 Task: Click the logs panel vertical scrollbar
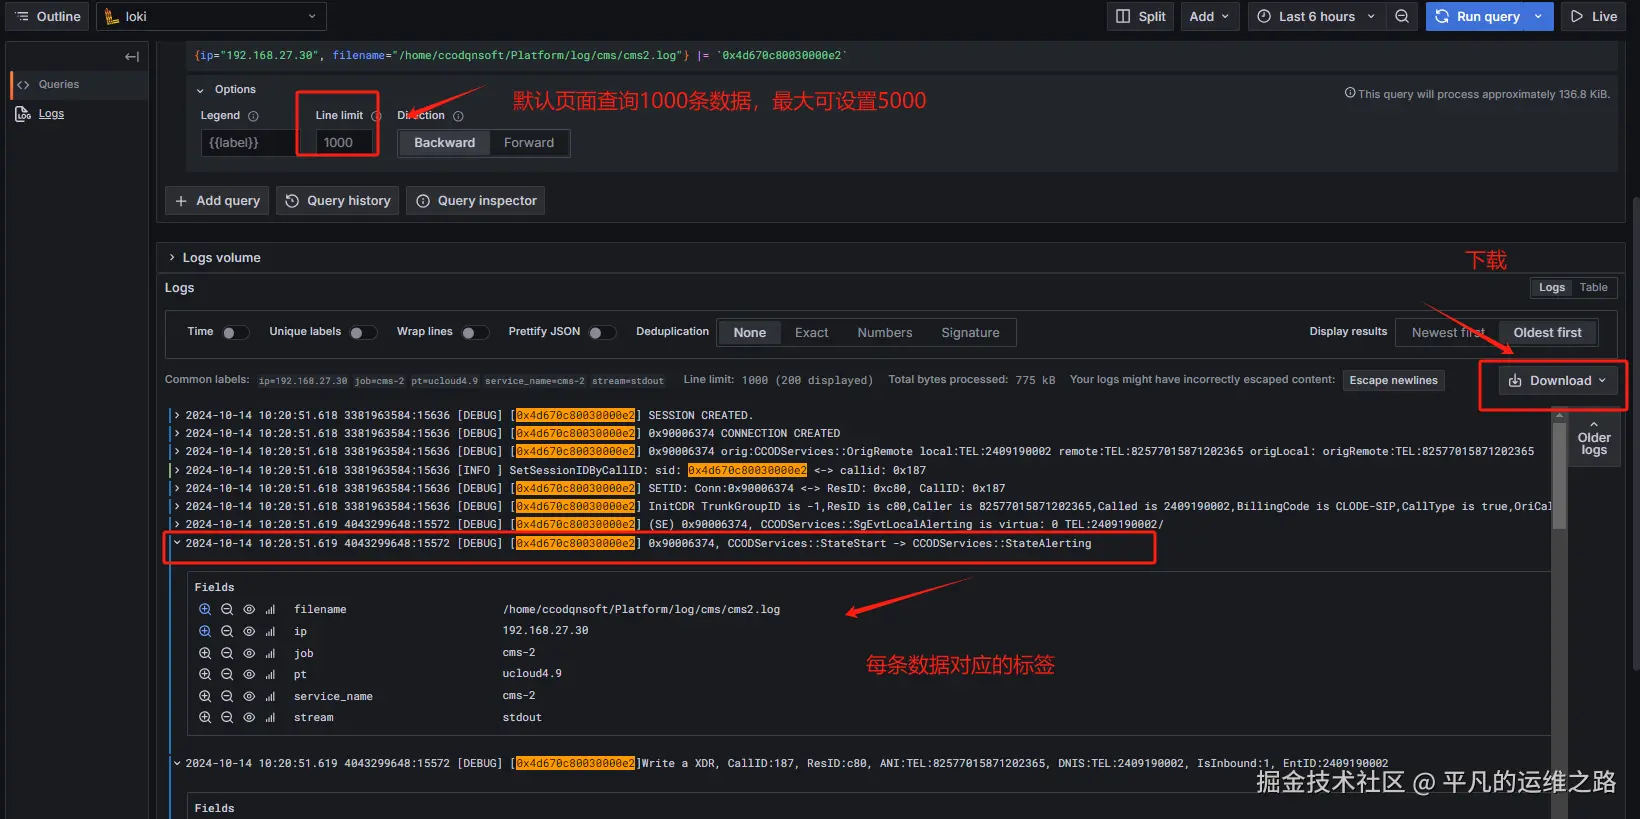(x=1559, y=474)
